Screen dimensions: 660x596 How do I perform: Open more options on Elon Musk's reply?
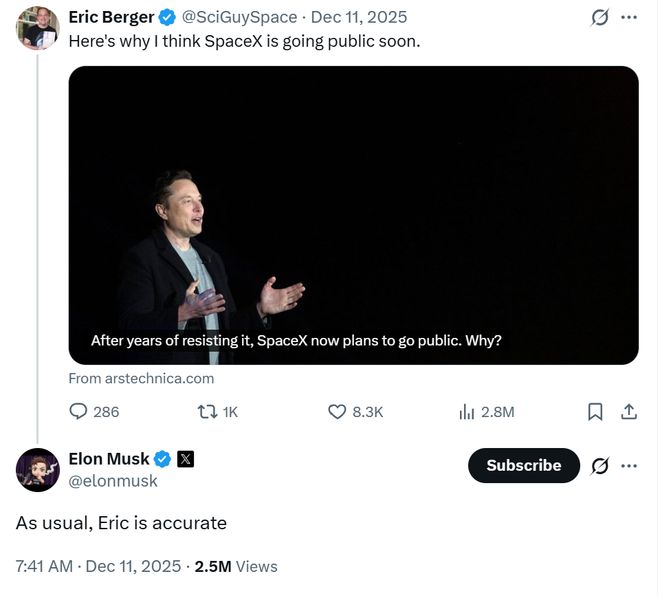[629, 465]
